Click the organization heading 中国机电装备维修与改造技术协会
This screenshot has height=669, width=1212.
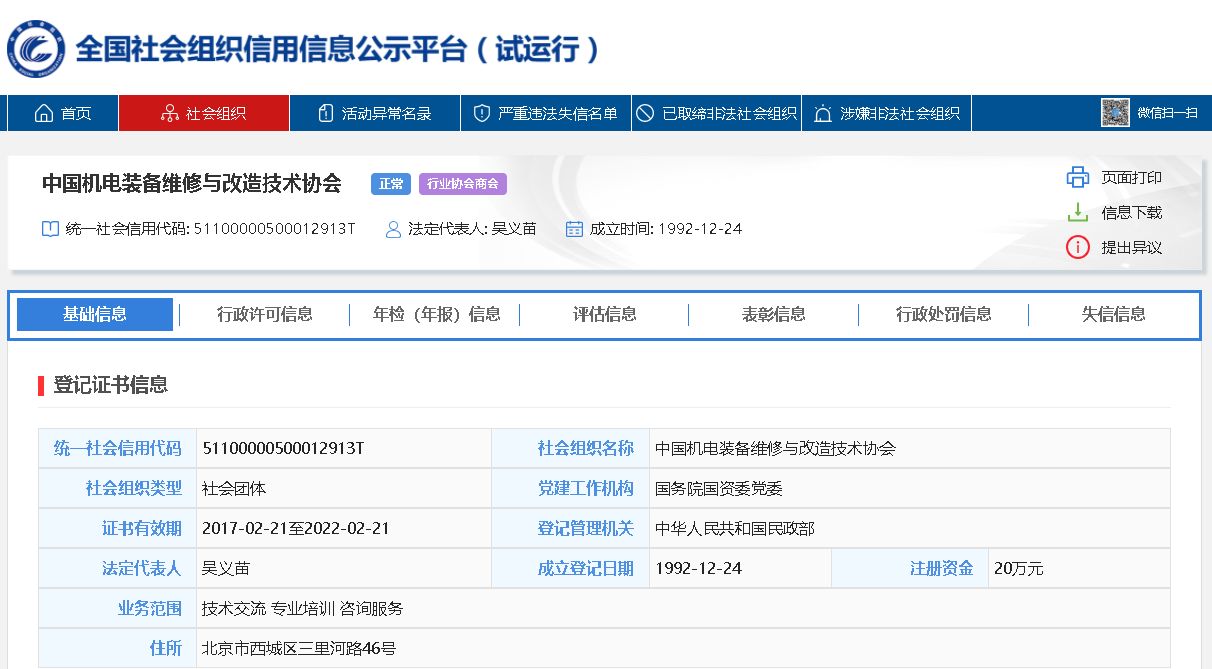pyautogui.click(x=192, y=184)
